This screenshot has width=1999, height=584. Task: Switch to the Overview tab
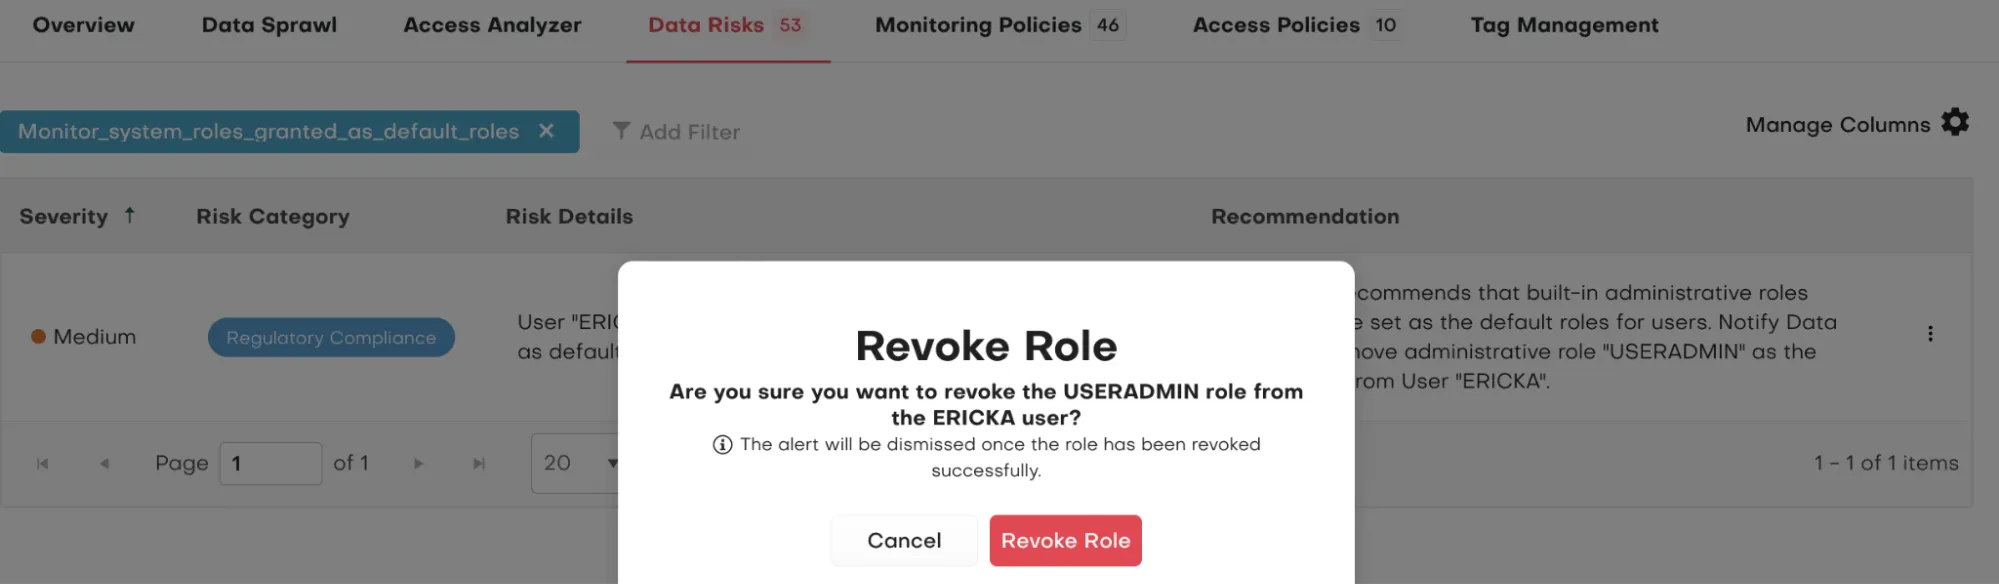click(x=82, y=25)
